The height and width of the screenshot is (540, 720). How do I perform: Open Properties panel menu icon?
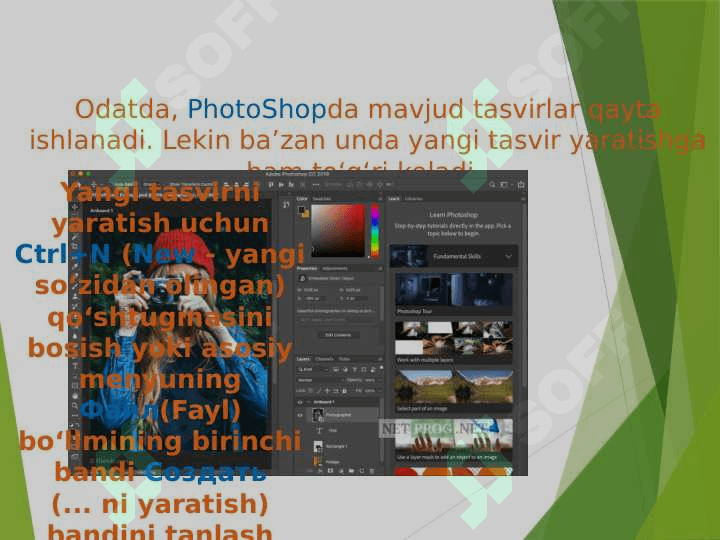pos(379,268)
